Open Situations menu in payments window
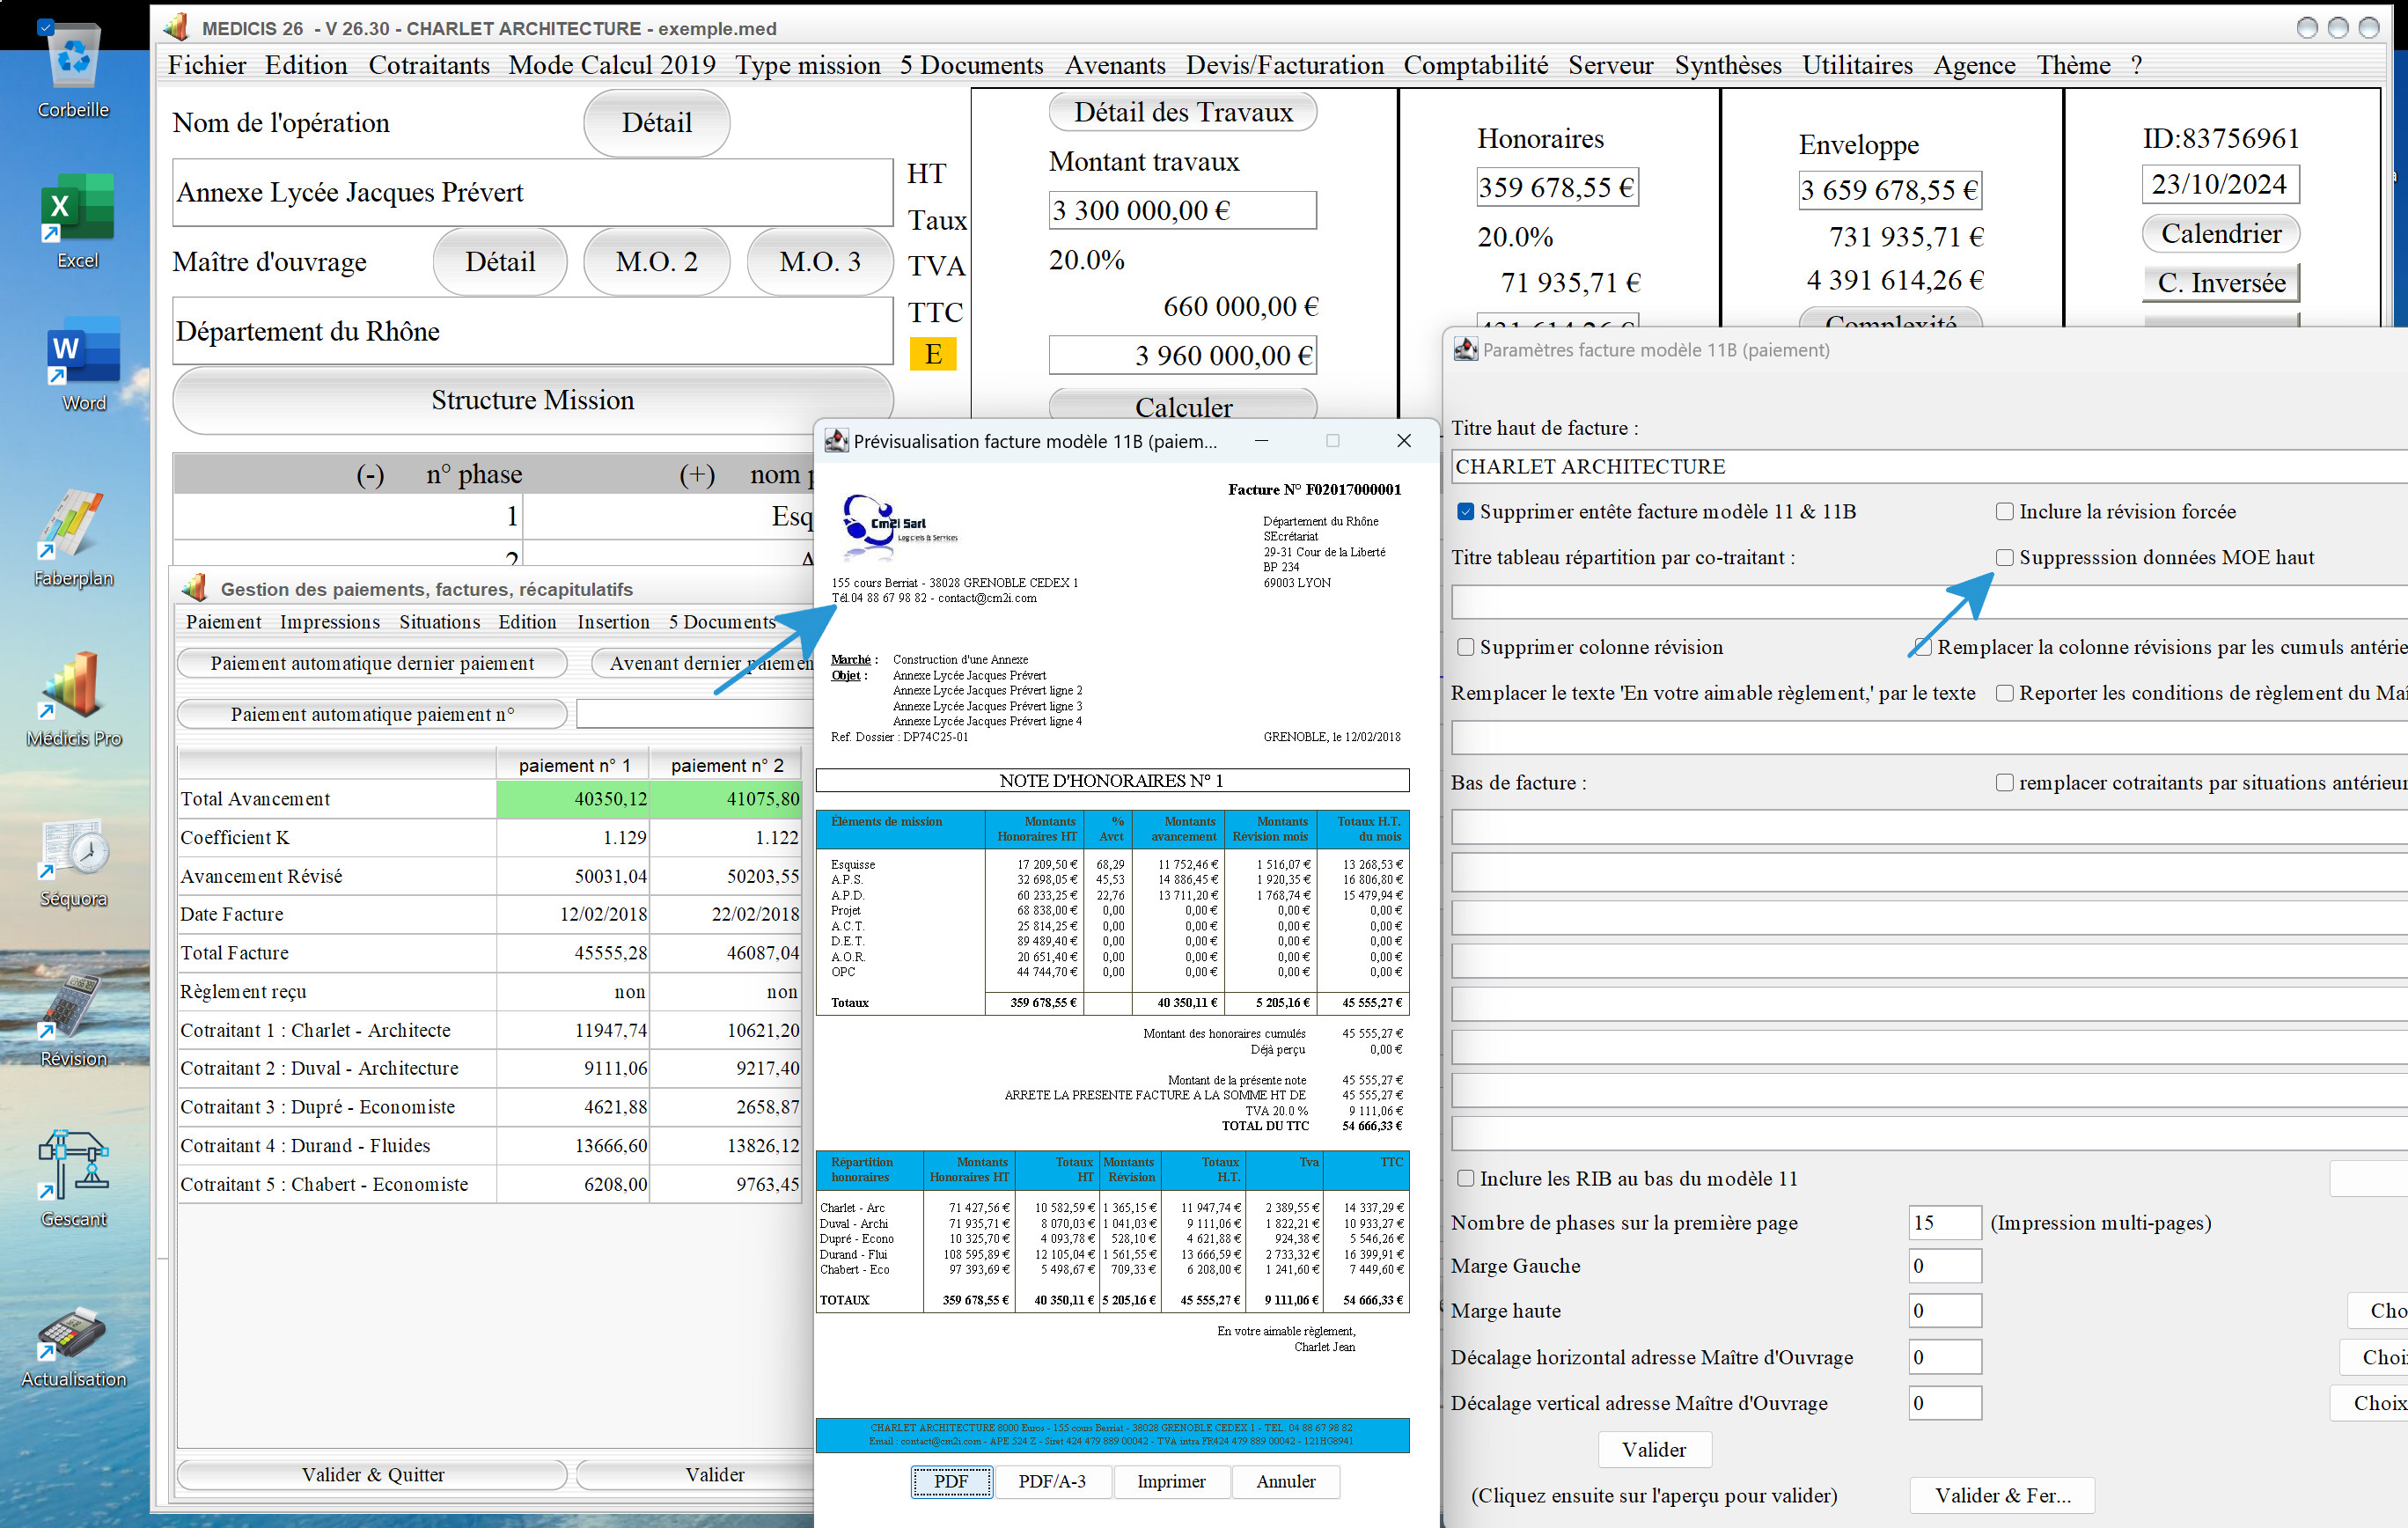2408x1528 pixels. point(440,622)
